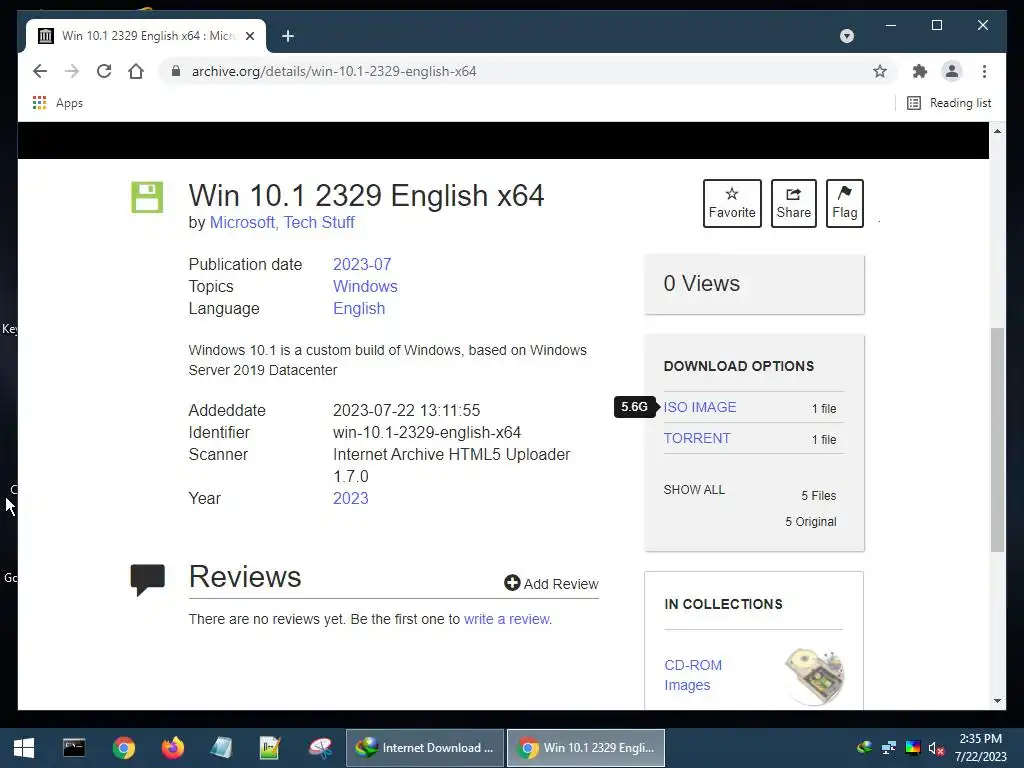Launch Firefox from the taskbar

pos(172,748)
